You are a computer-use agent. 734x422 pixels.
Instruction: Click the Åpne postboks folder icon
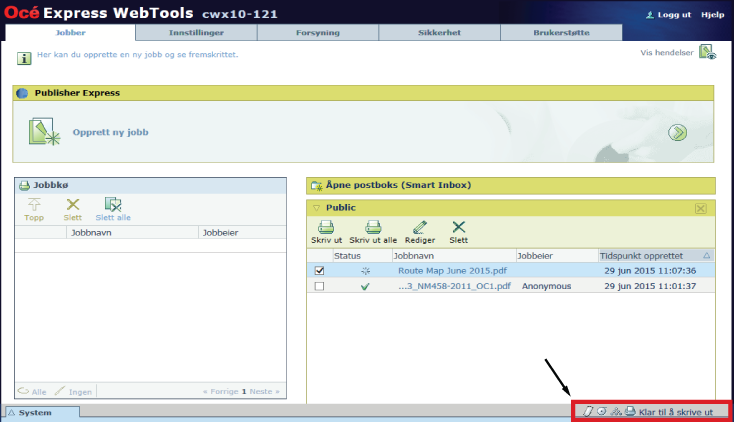click(317, 186)
